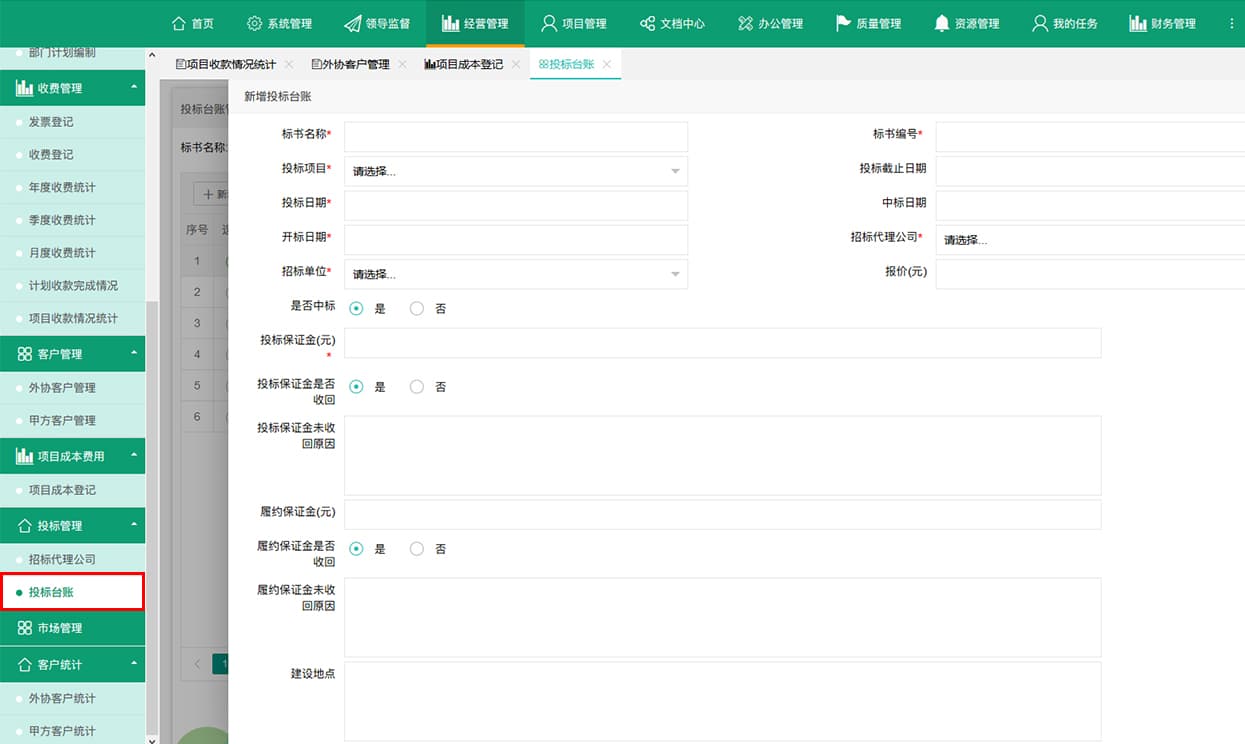Screen dimensions: 1245x744
Task: Open 年度收费统计 in the sidebar
Action: [x=72, y=187]
